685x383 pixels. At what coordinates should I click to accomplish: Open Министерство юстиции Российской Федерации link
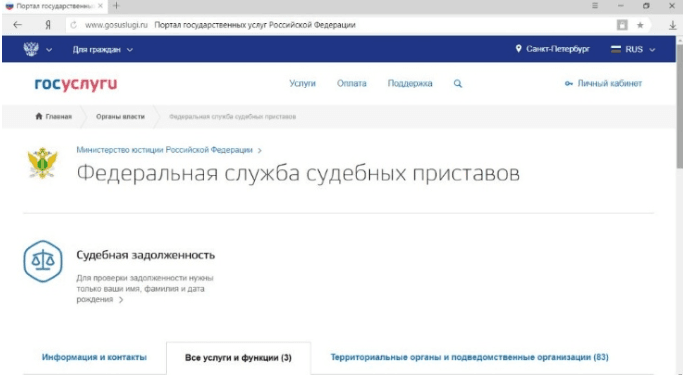coord(164,150)
